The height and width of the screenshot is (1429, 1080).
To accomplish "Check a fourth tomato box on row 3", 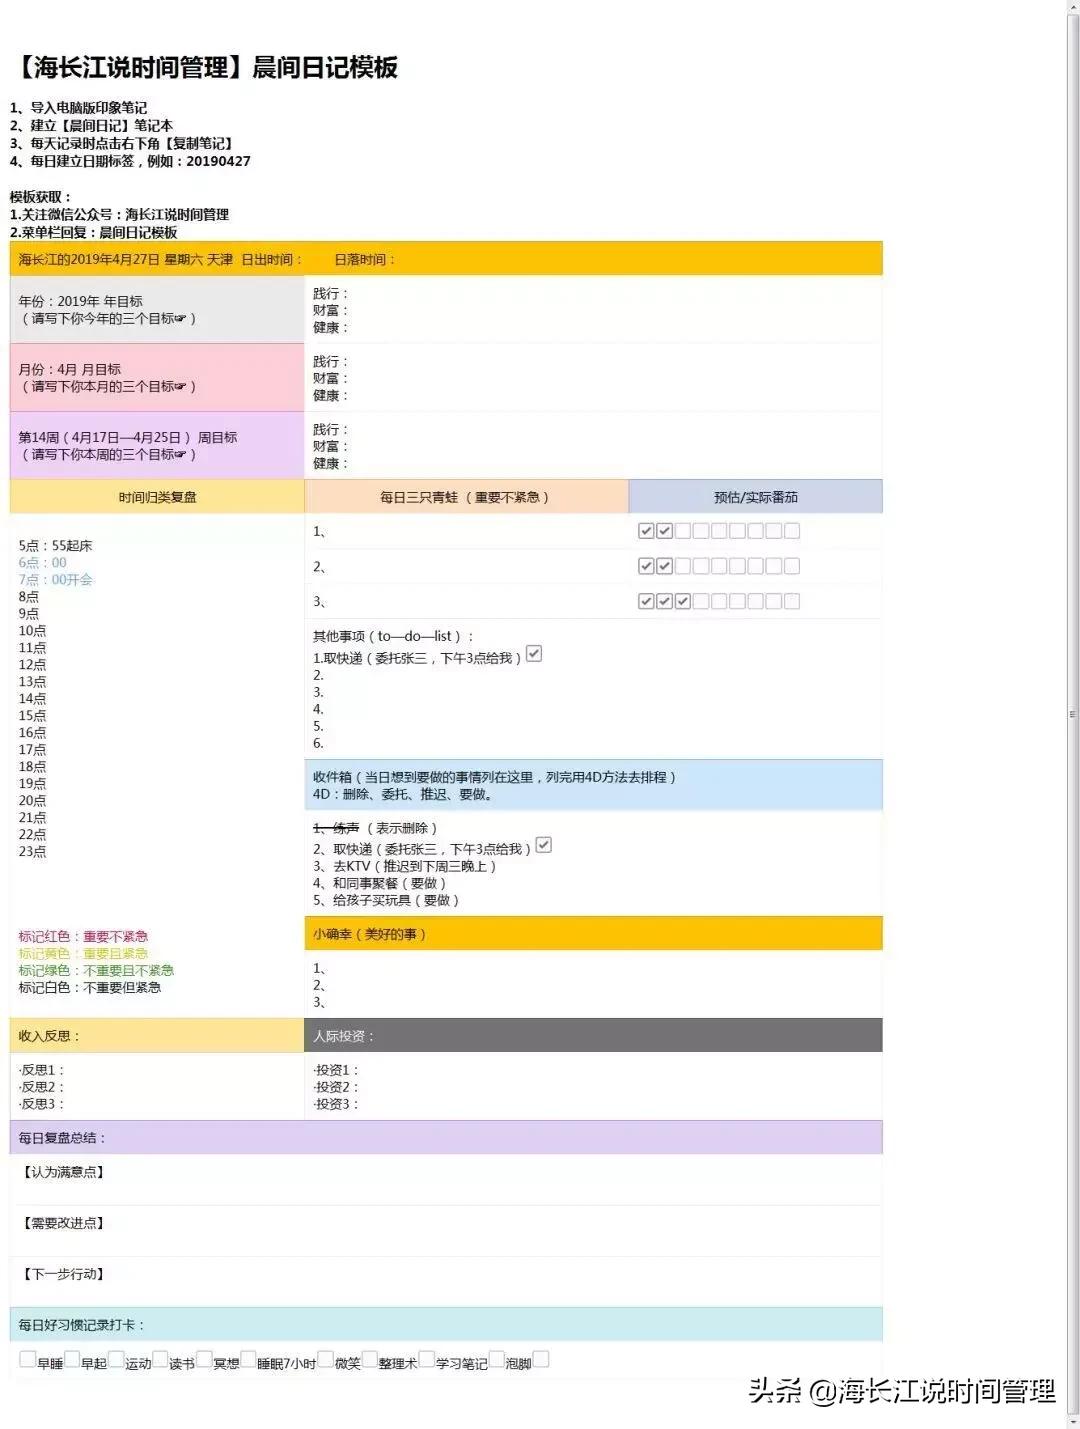I will pos(701,601).
